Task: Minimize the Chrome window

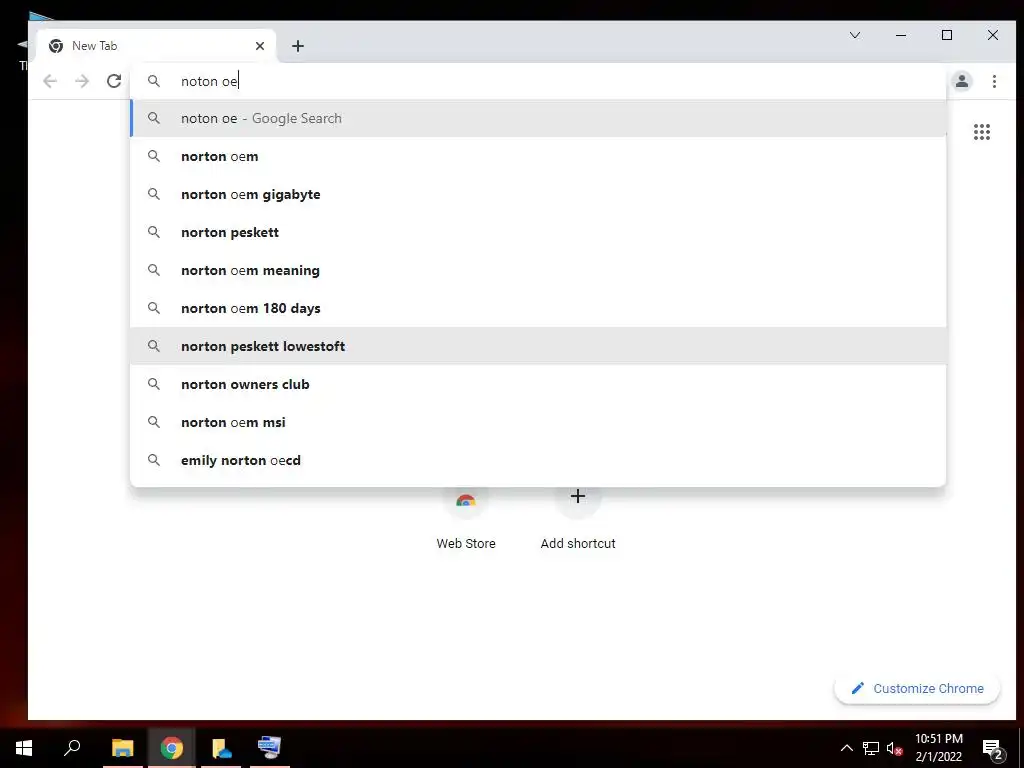Action: click(x=901, y=35)
